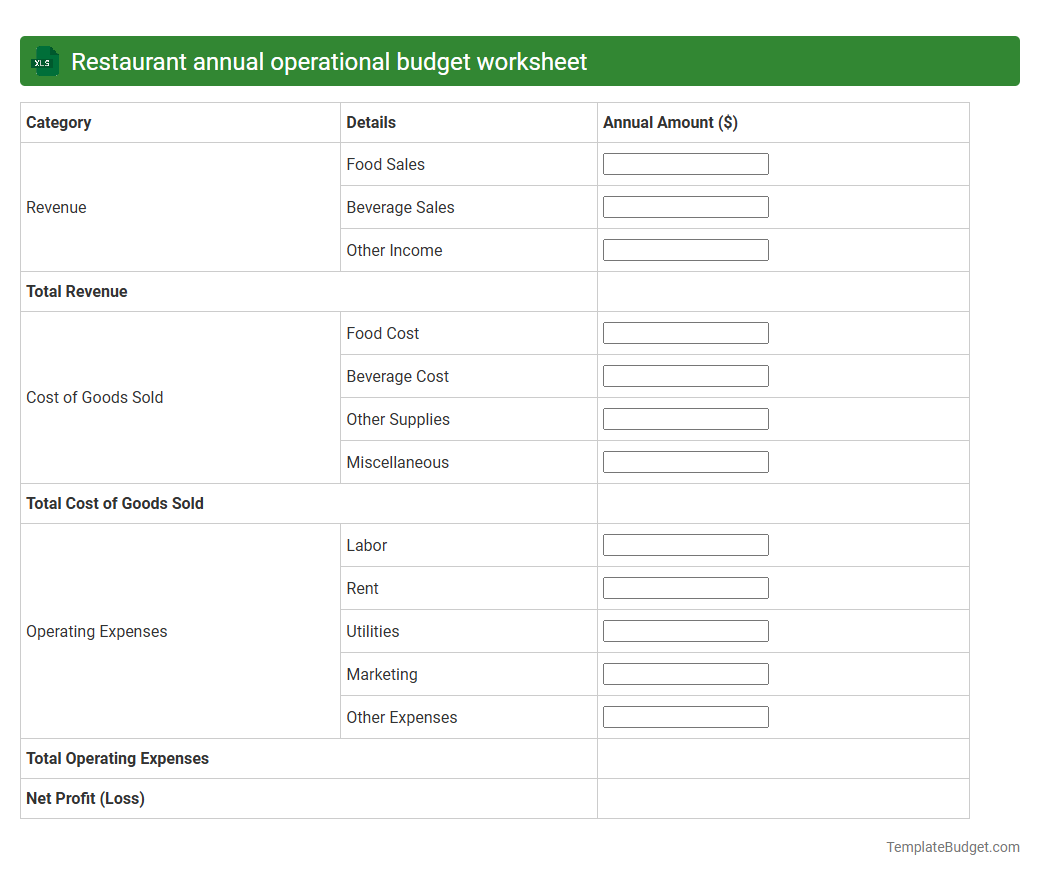1040x876 pixels.
Task: Click the Beverage Cost amount input field
Action: pyautogui.click(x=685, y=375)
